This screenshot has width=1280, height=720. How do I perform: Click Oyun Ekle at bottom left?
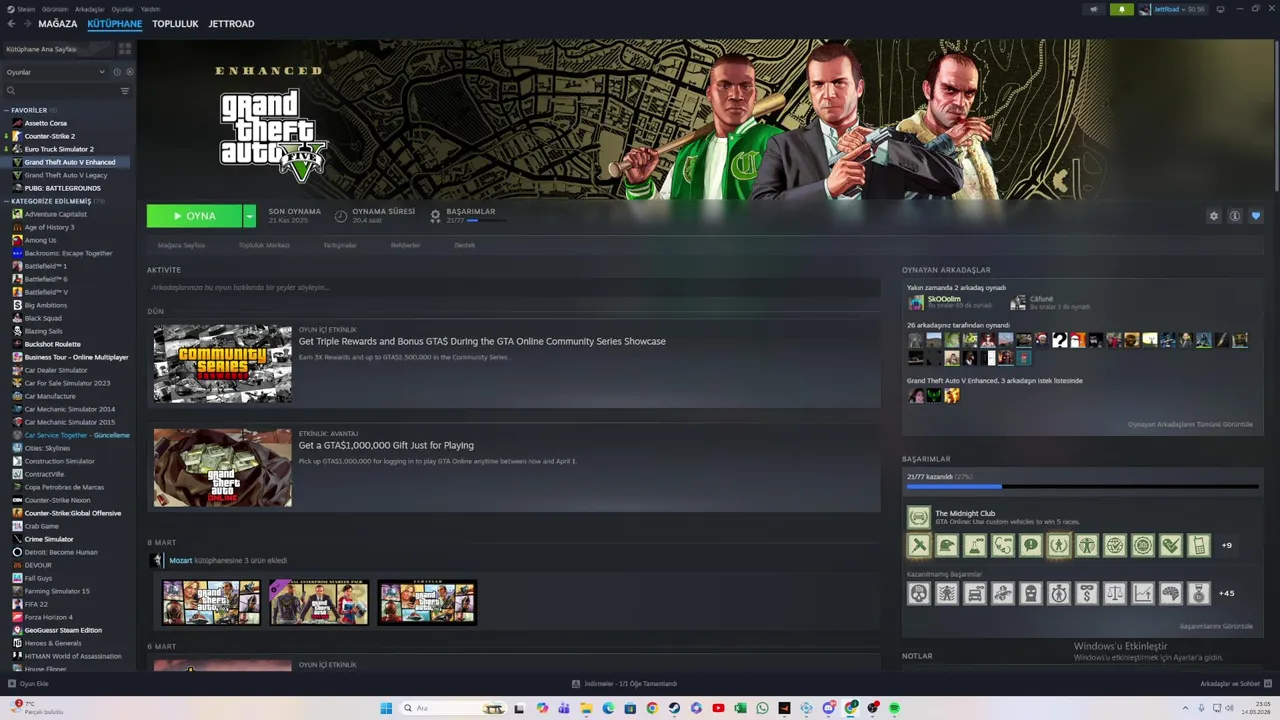pyautogui.click(x=28, y=684)
